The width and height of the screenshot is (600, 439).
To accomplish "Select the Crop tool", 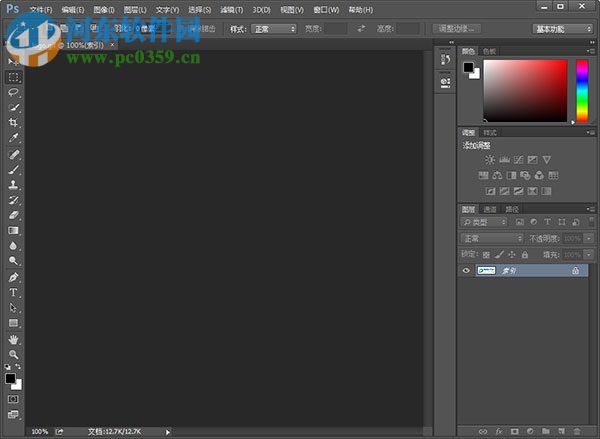I will 14,122.
